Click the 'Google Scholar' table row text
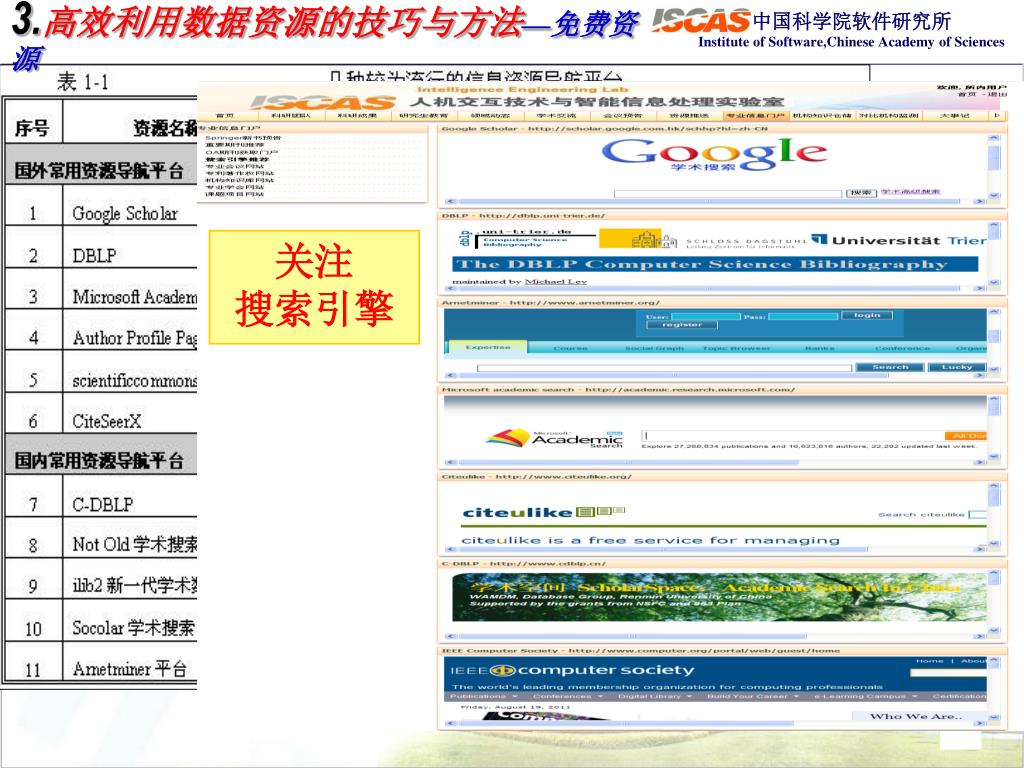Image resolution: width=1024 pixels, height=768 pixels. [x=125, y=214]
